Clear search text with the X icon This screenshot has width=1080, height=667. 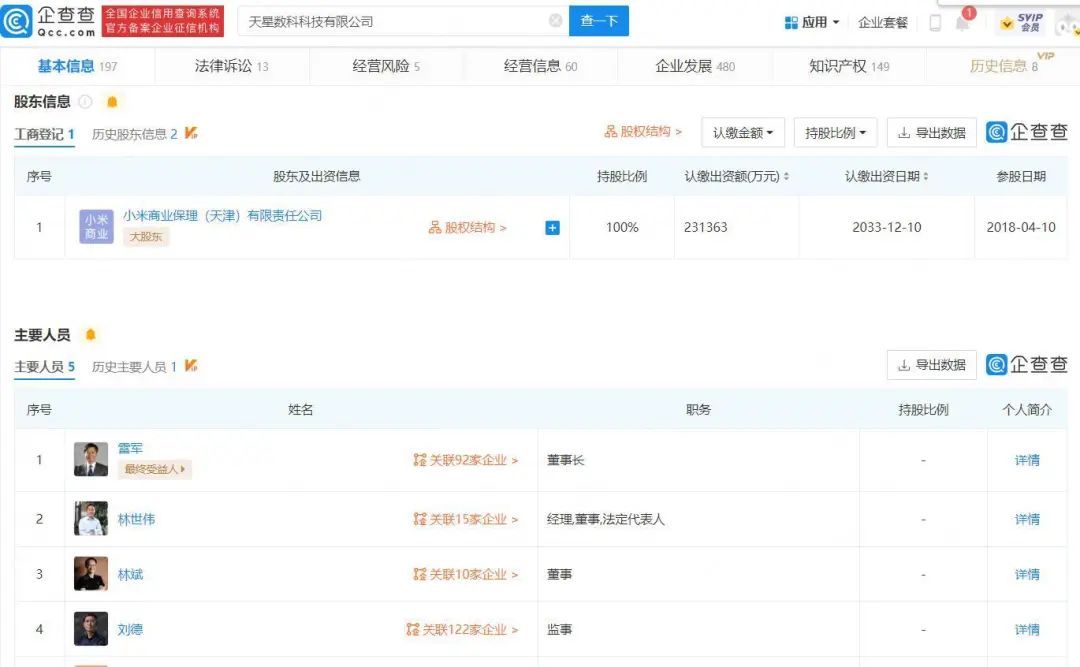coord(555,21)
